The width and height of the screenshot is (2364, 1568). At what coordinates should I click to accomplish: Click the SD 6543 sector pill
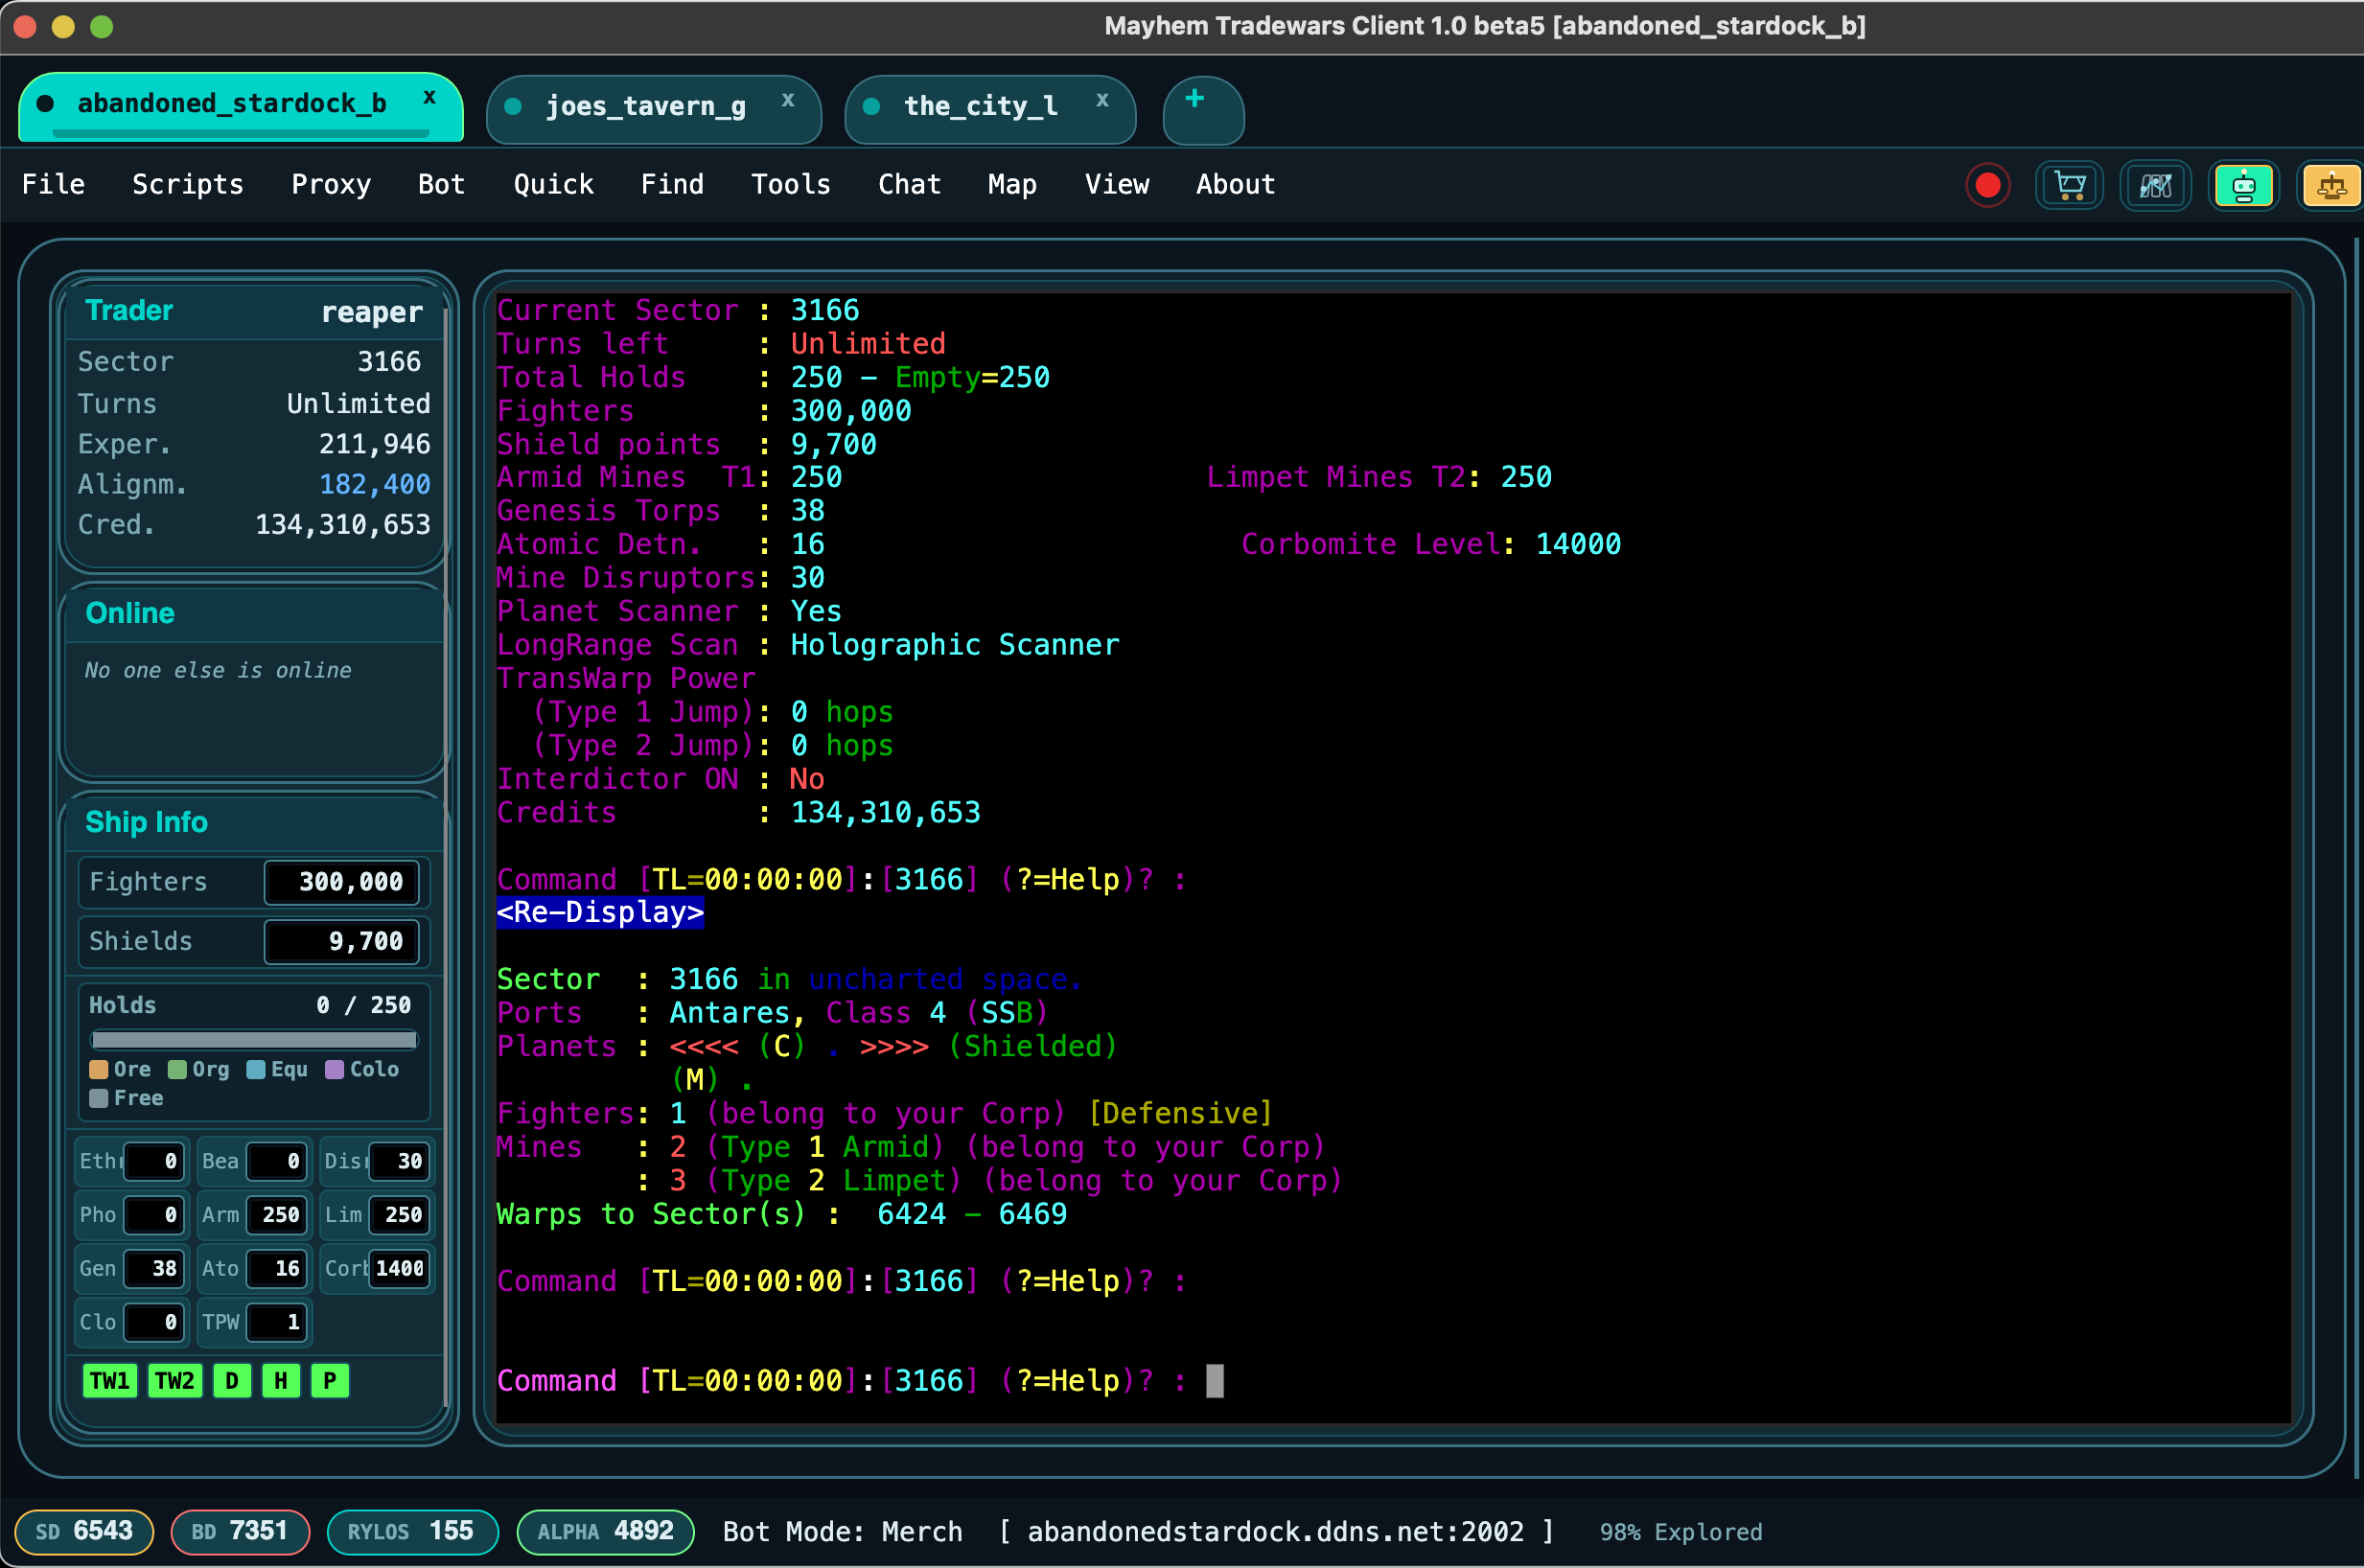84,1531
